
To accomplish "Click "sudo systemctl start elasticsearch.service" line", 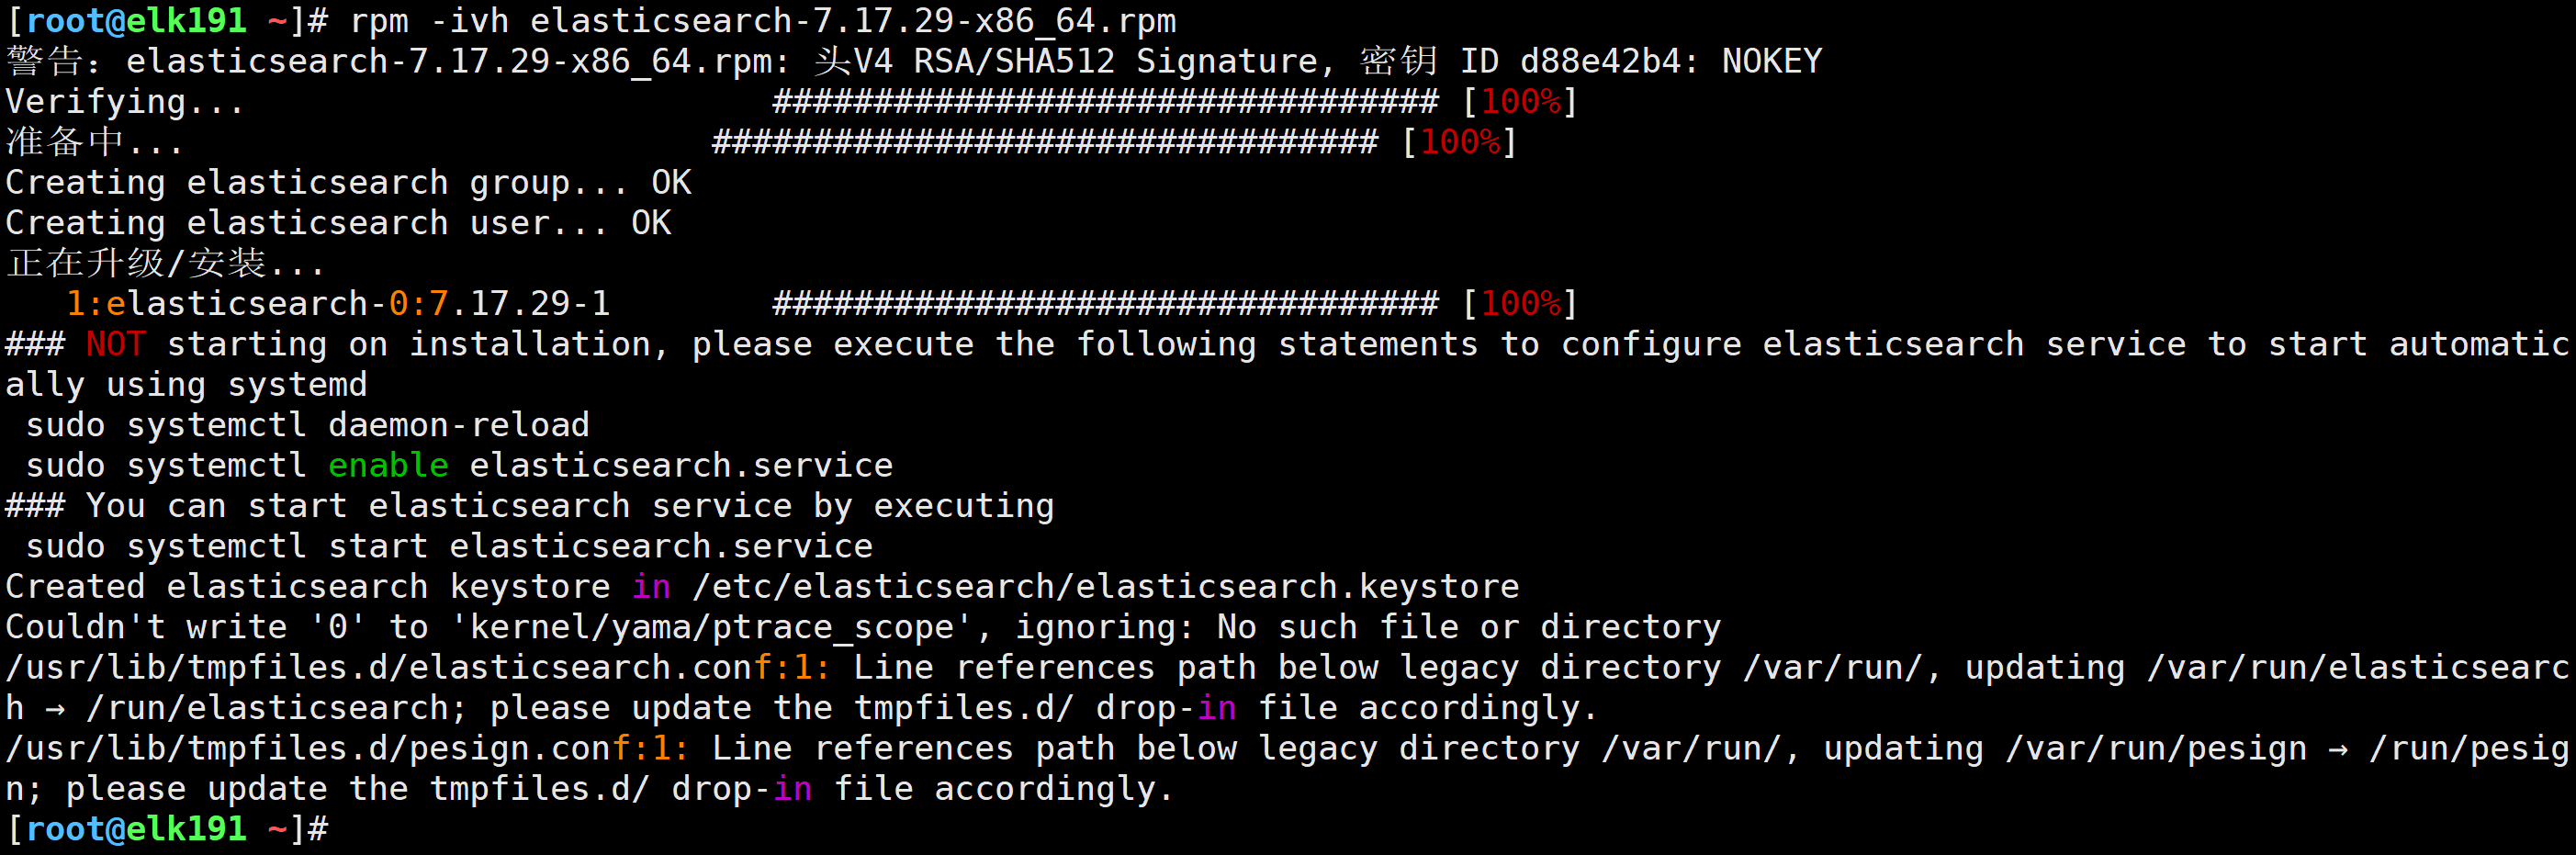I will 449,547.
